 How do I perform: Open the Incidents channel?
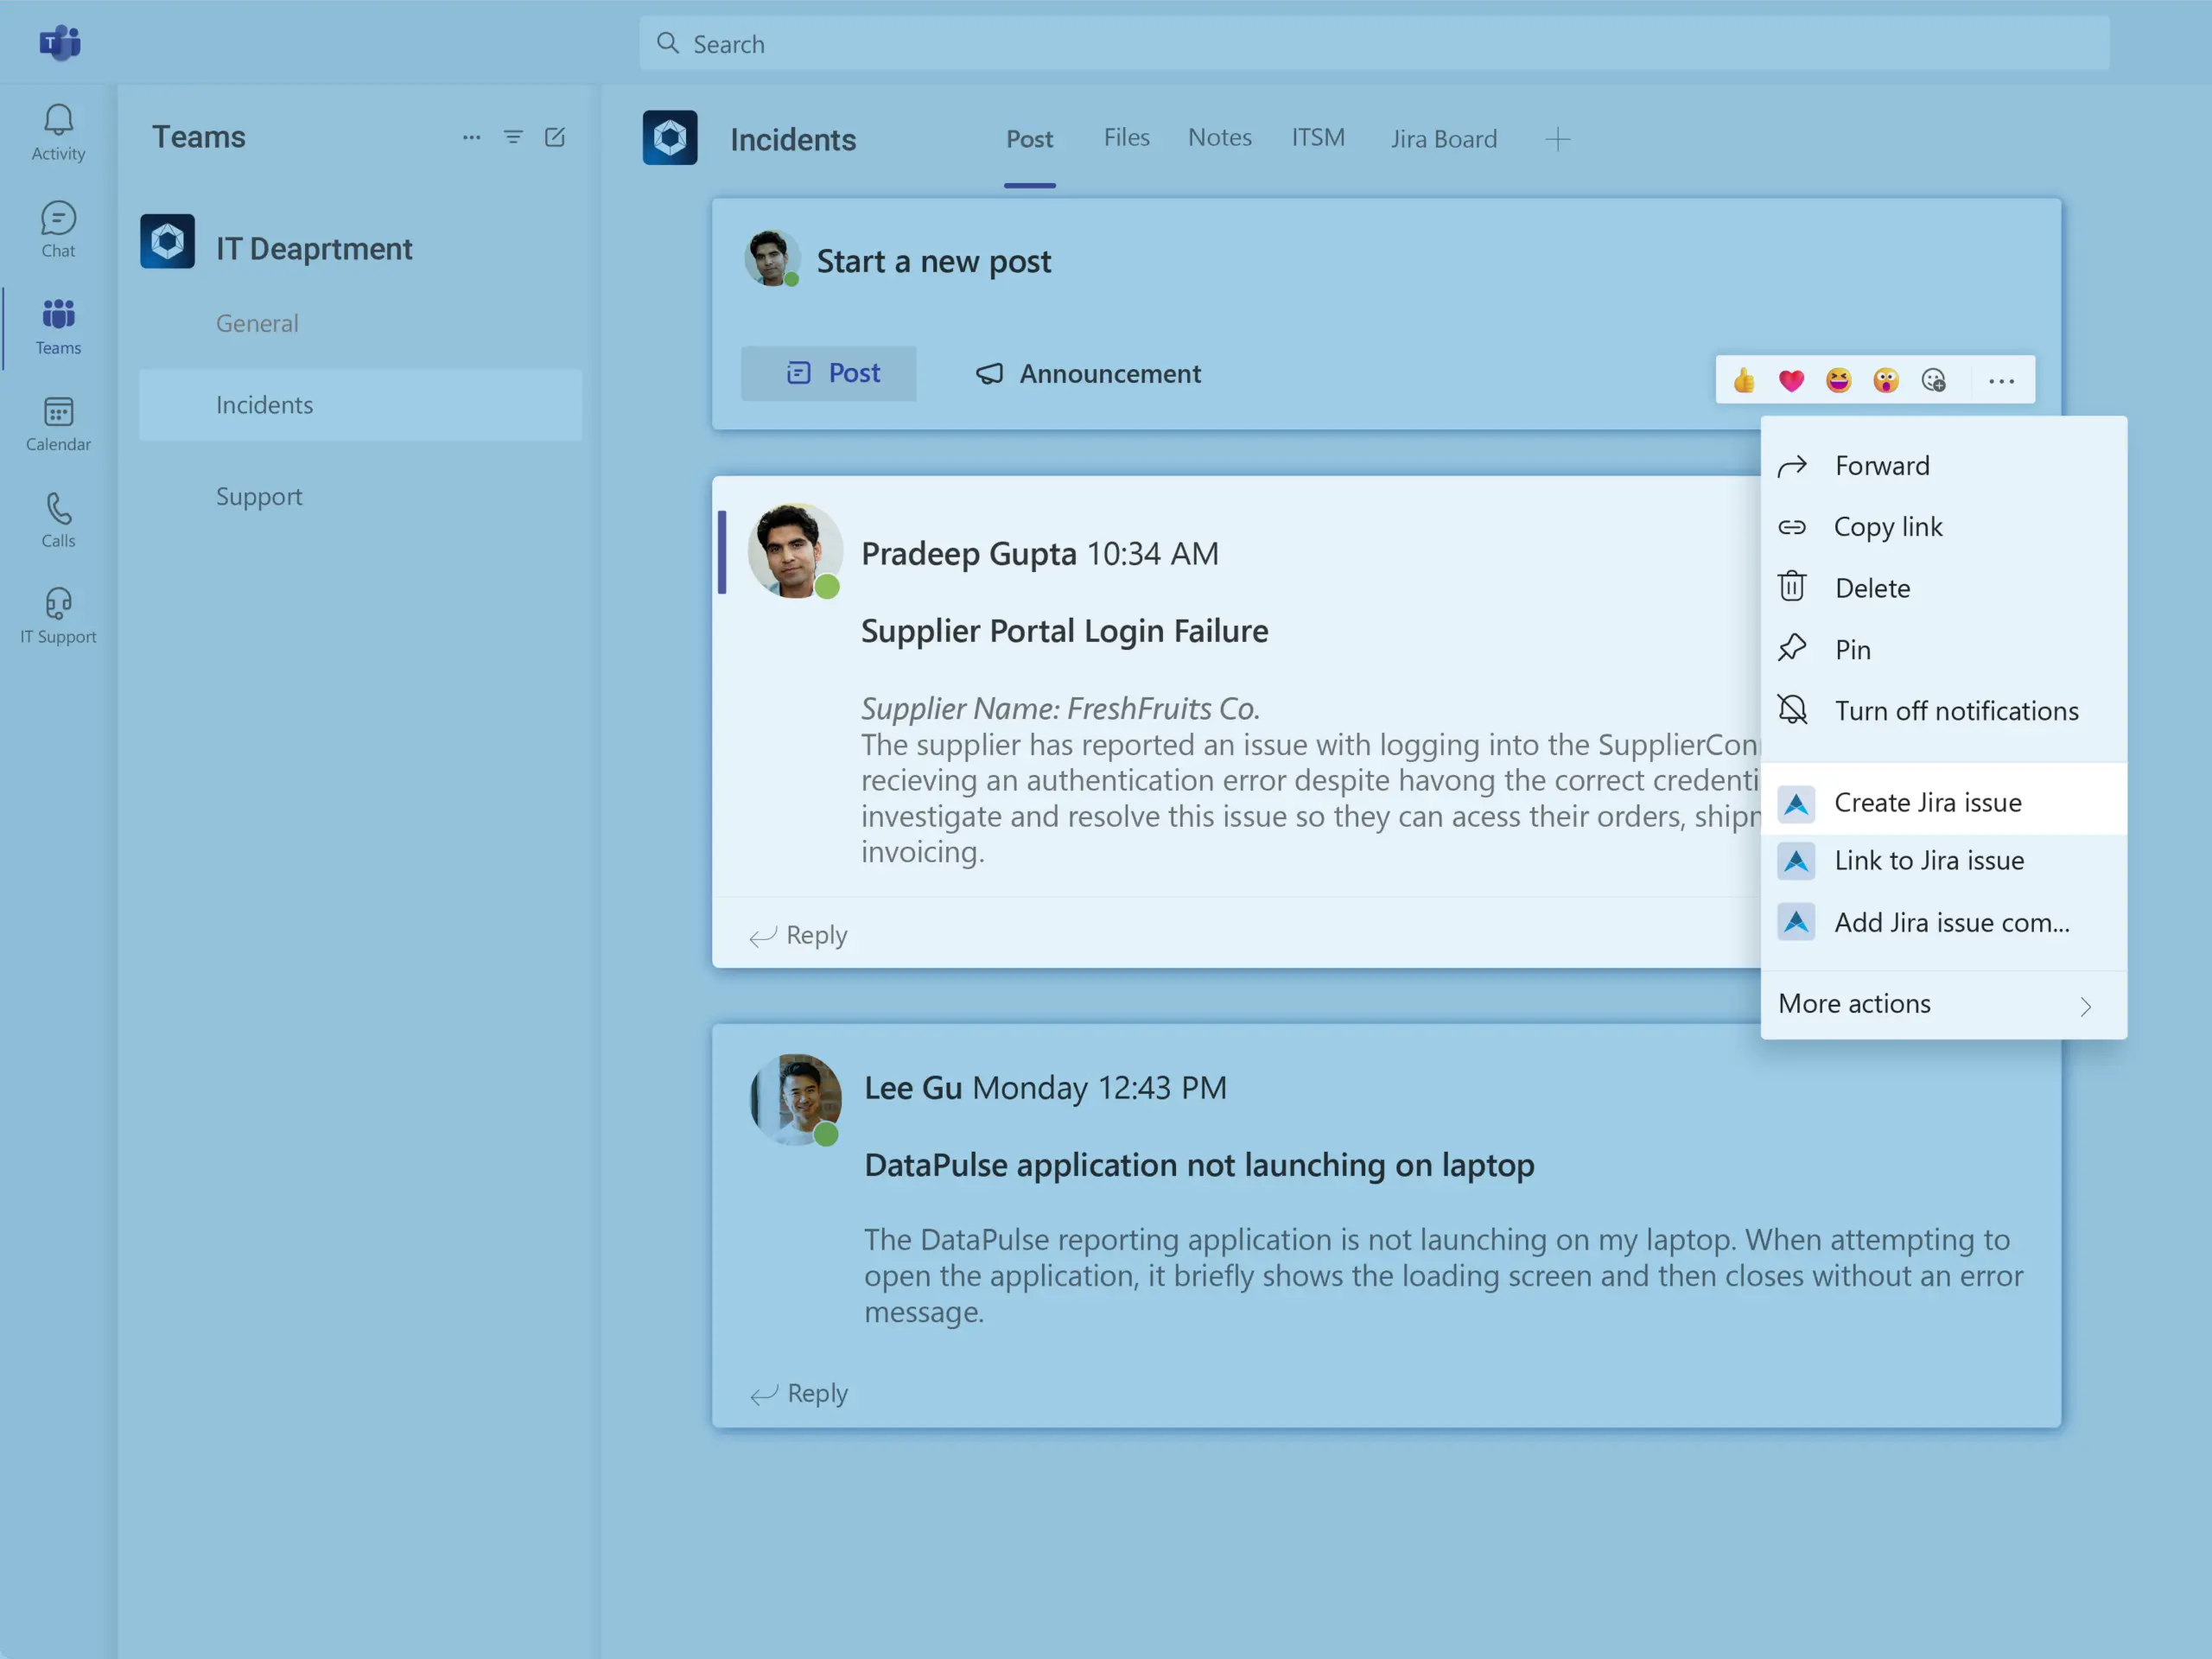click(360, 405)
